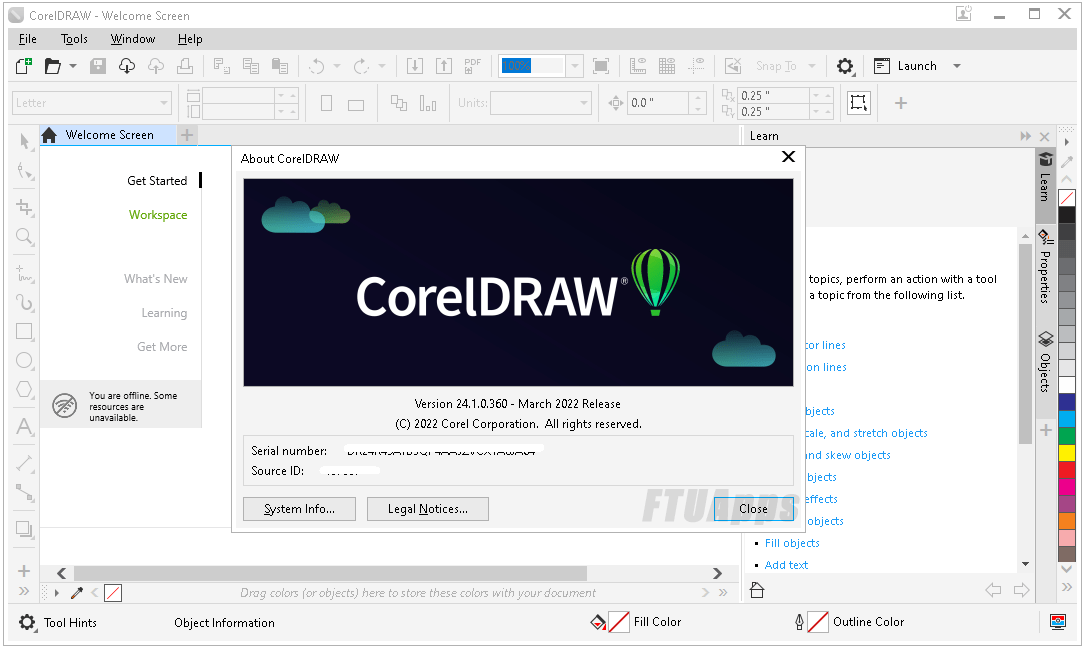Image resolution: width=1084 pixels, height=648 pixels.
Task: Pick the yellow swatch in color palette
Action: [x=1067, y=453]
